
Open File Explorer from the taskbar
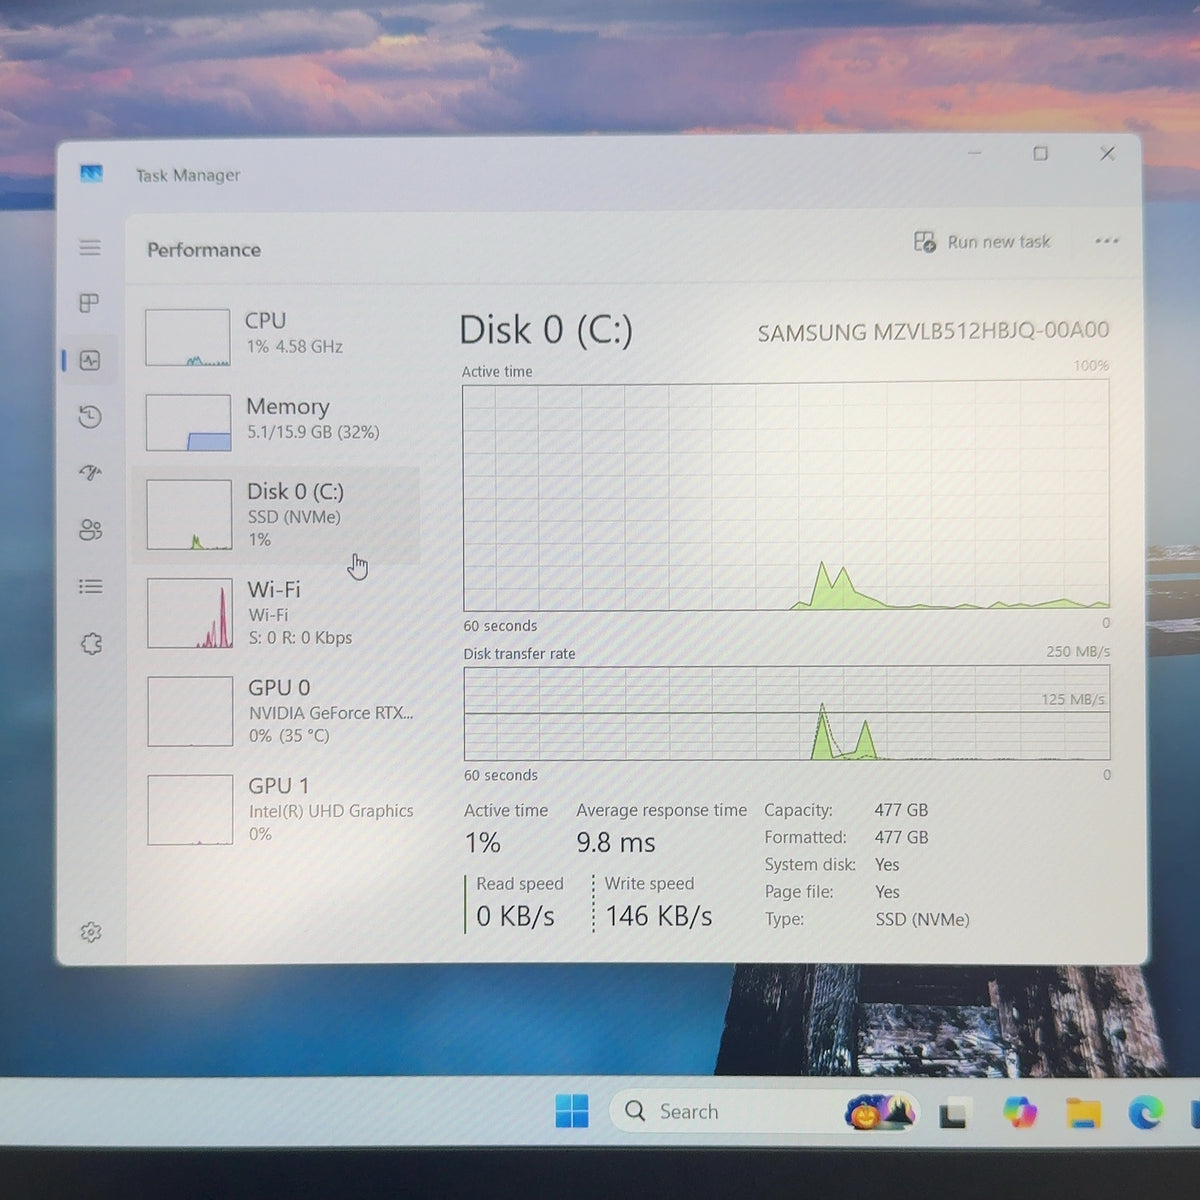1083,1112
